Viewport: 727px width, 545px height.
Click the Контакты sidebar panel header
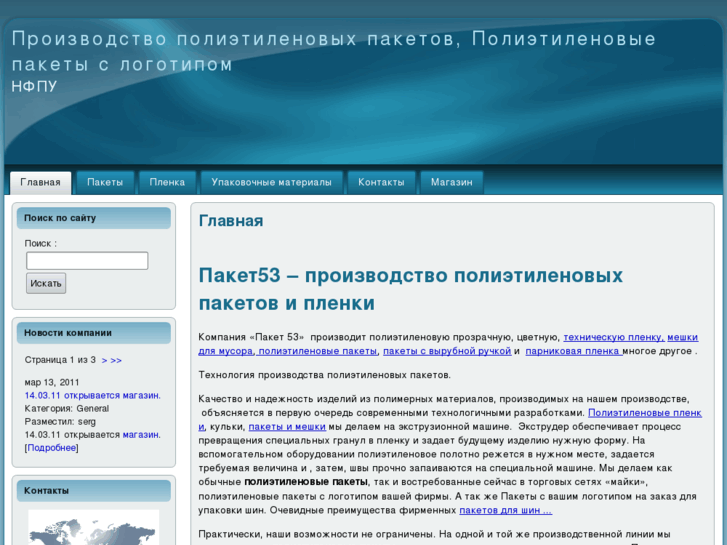pyautogui.click(x=94, y=491)
